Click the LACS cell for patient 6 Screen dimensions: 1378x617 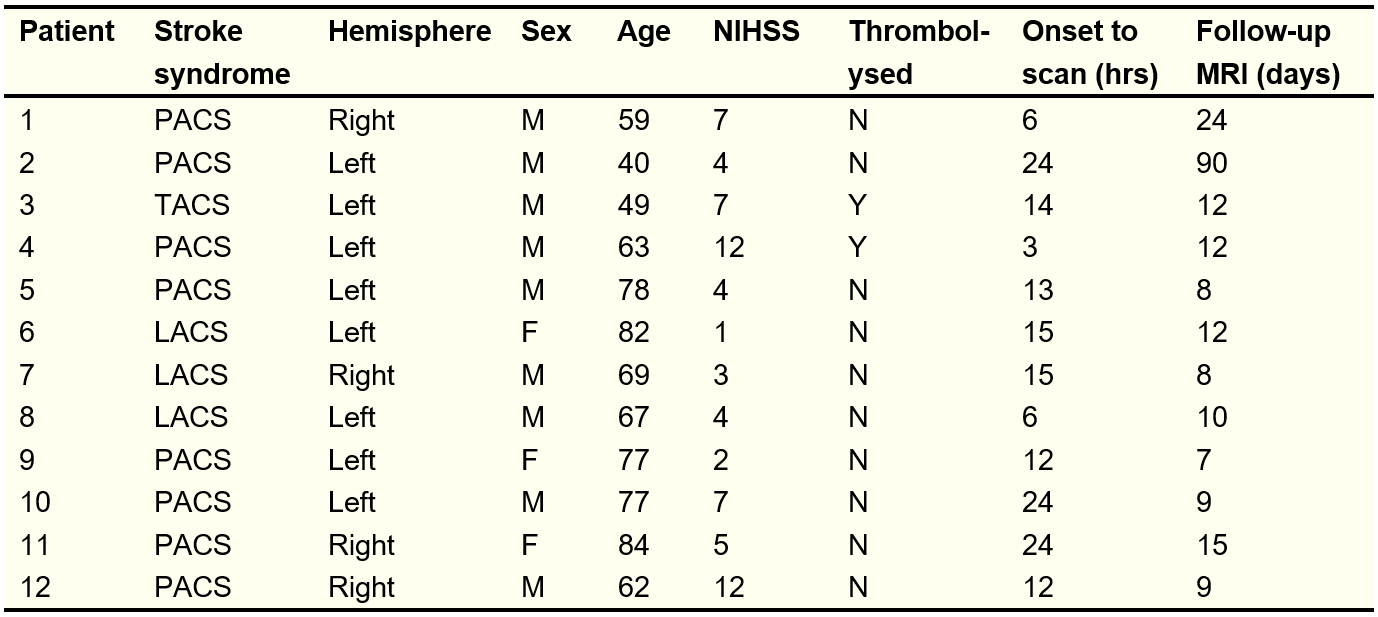click(192, 332)
